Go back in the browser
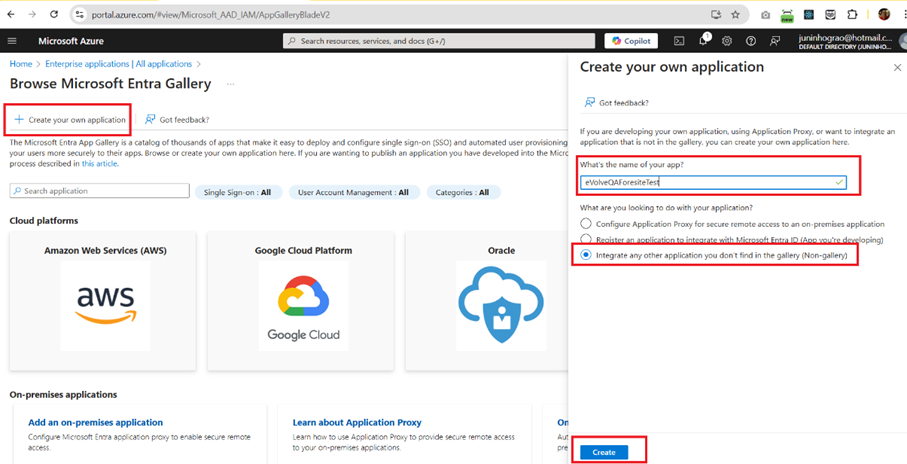Screen dimensions: 907x464 point(11,14)
